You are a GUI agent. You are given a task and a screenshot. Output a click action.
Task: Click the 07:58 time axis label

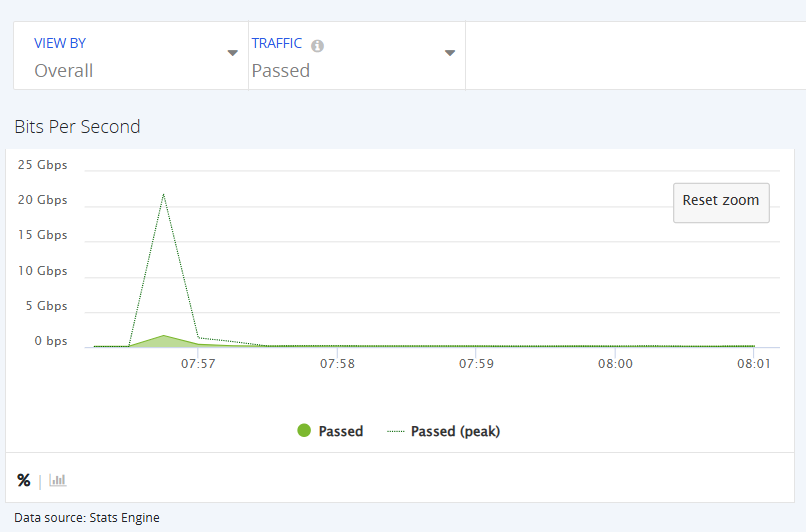coord(337,364)
